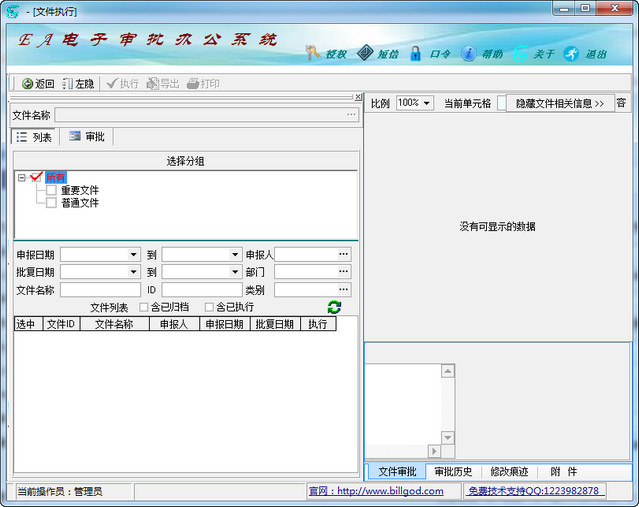Open 短信 messaging icon
Screen dimensions: 639x507
click(365, 53)
